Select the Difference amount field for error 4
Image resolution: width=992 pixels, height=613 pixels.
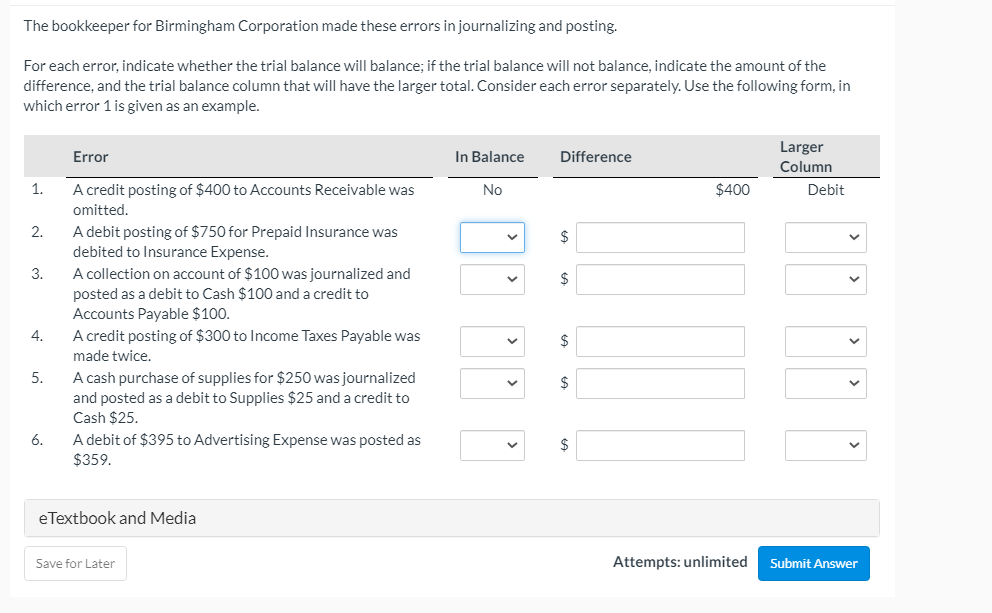pos(660,341)
